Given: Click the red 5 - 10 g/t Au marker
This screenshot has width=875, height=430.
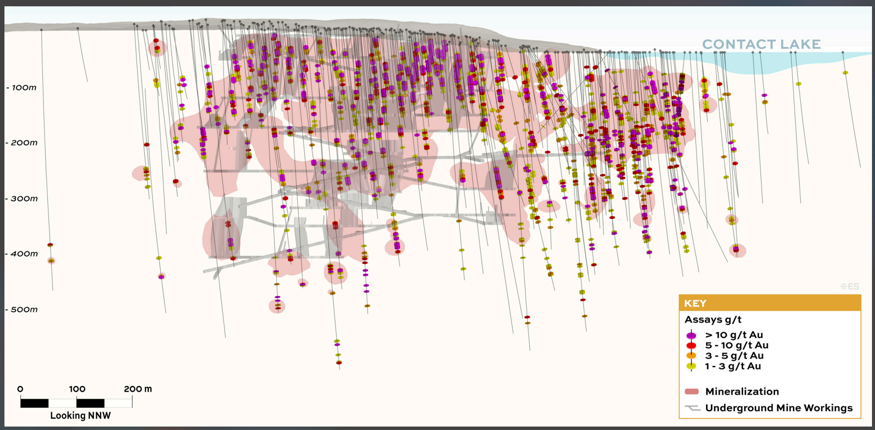Looking at the screenshot, I should (692, 345).
